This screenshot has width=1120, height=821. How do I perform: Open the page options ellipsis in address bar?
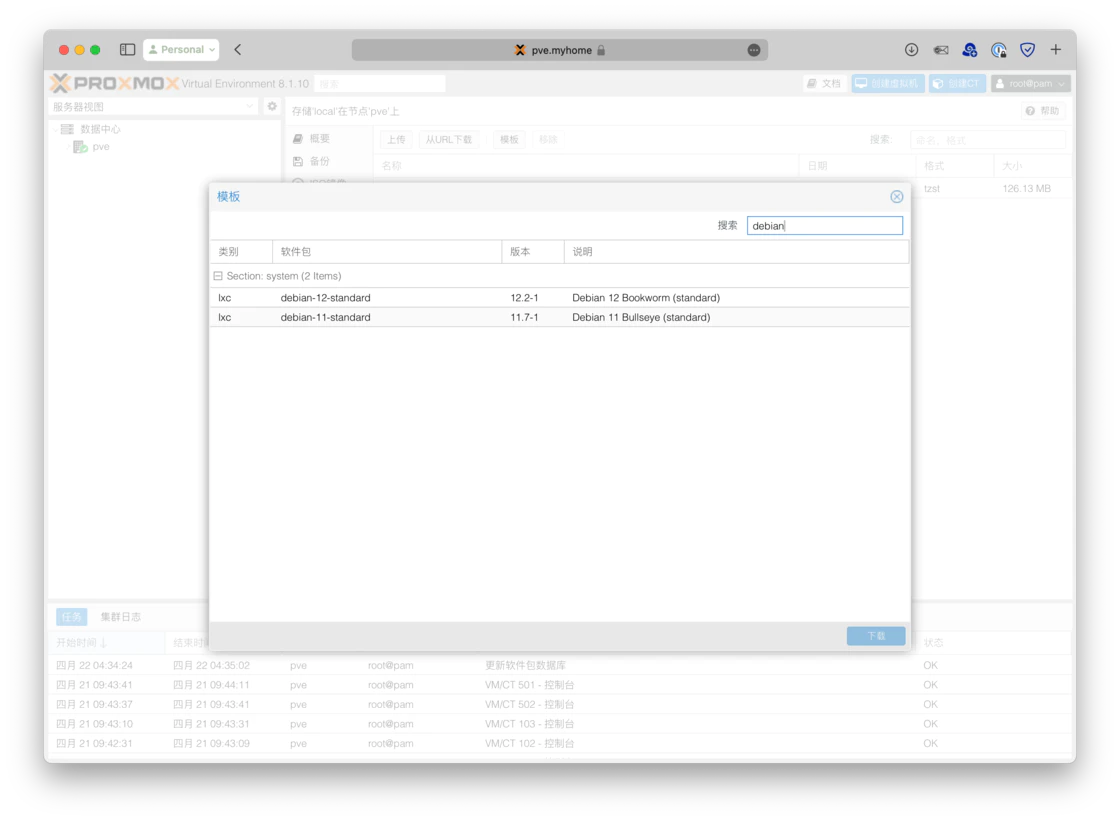pyautogui.click(x=754, y=50)
